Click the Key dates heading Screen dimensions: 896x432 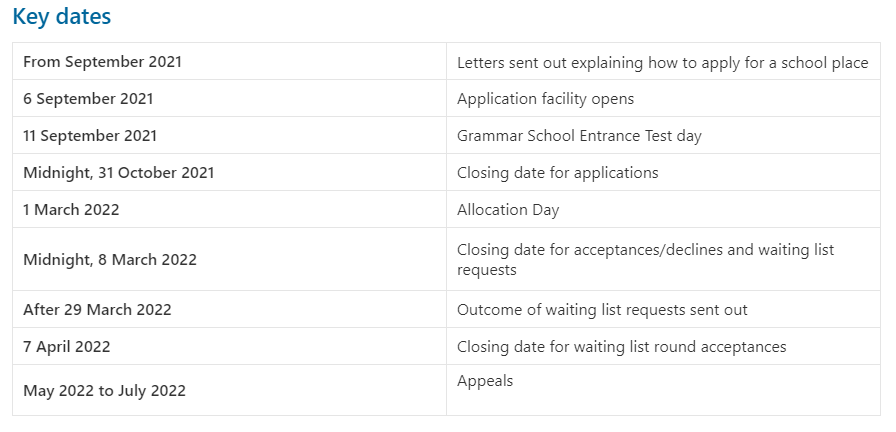pyautogui.click(x=62, y=17)
